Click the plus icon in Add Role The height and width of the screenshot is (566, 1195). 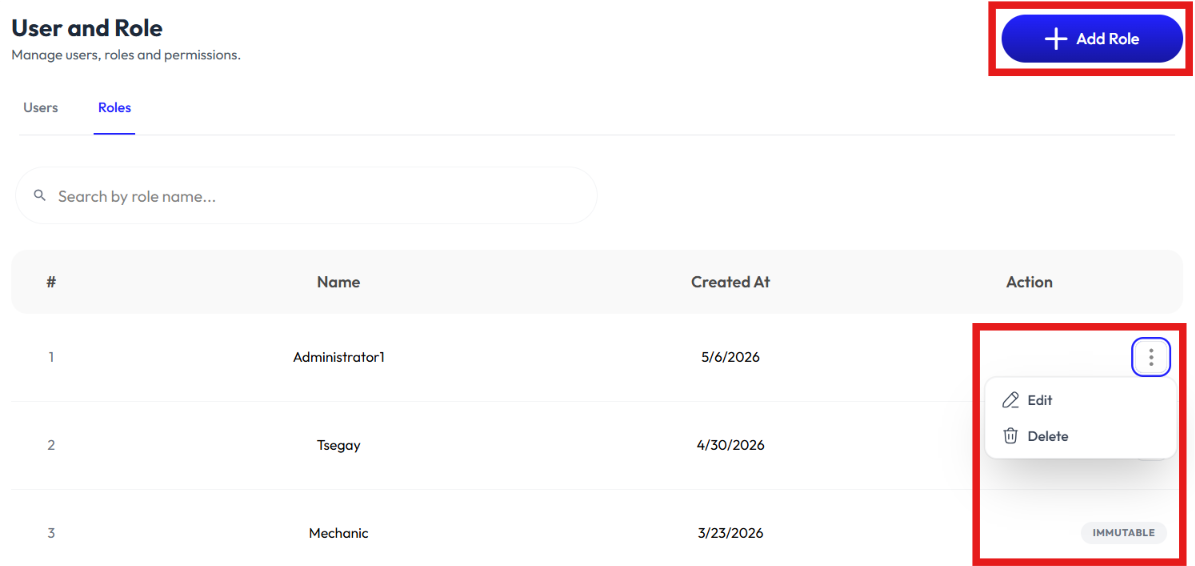1055,39
